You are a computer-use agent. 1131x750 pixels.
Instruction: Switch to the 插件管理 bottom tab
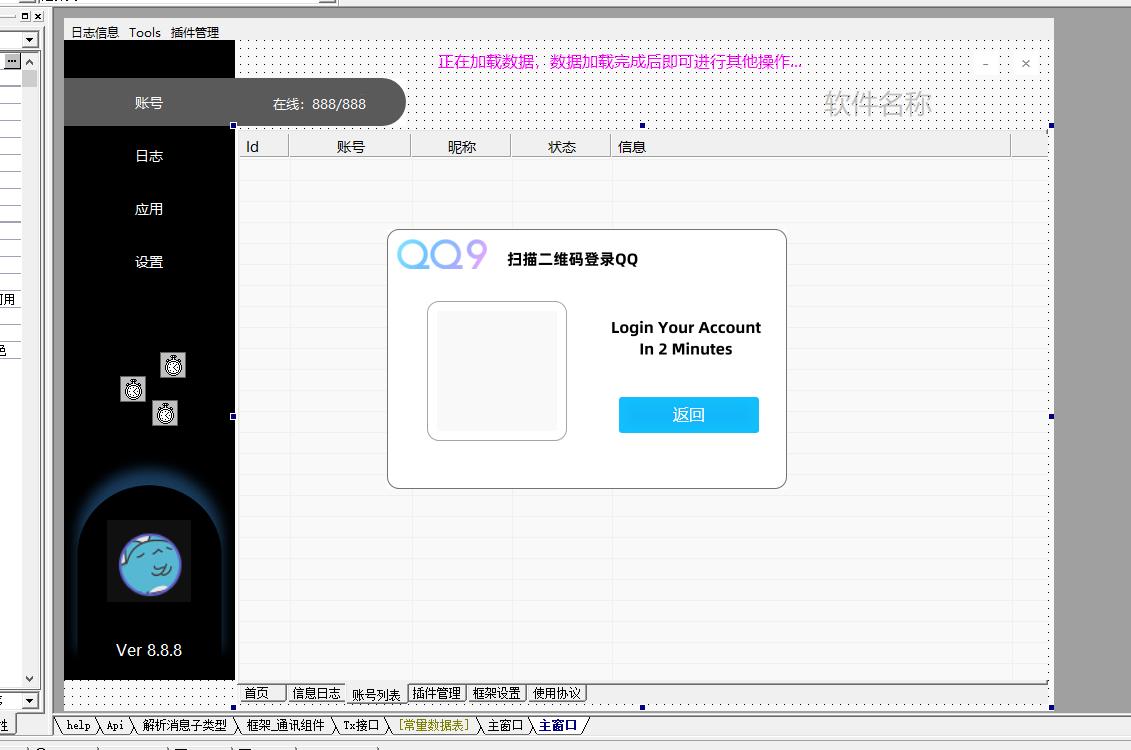pos(437,693)
